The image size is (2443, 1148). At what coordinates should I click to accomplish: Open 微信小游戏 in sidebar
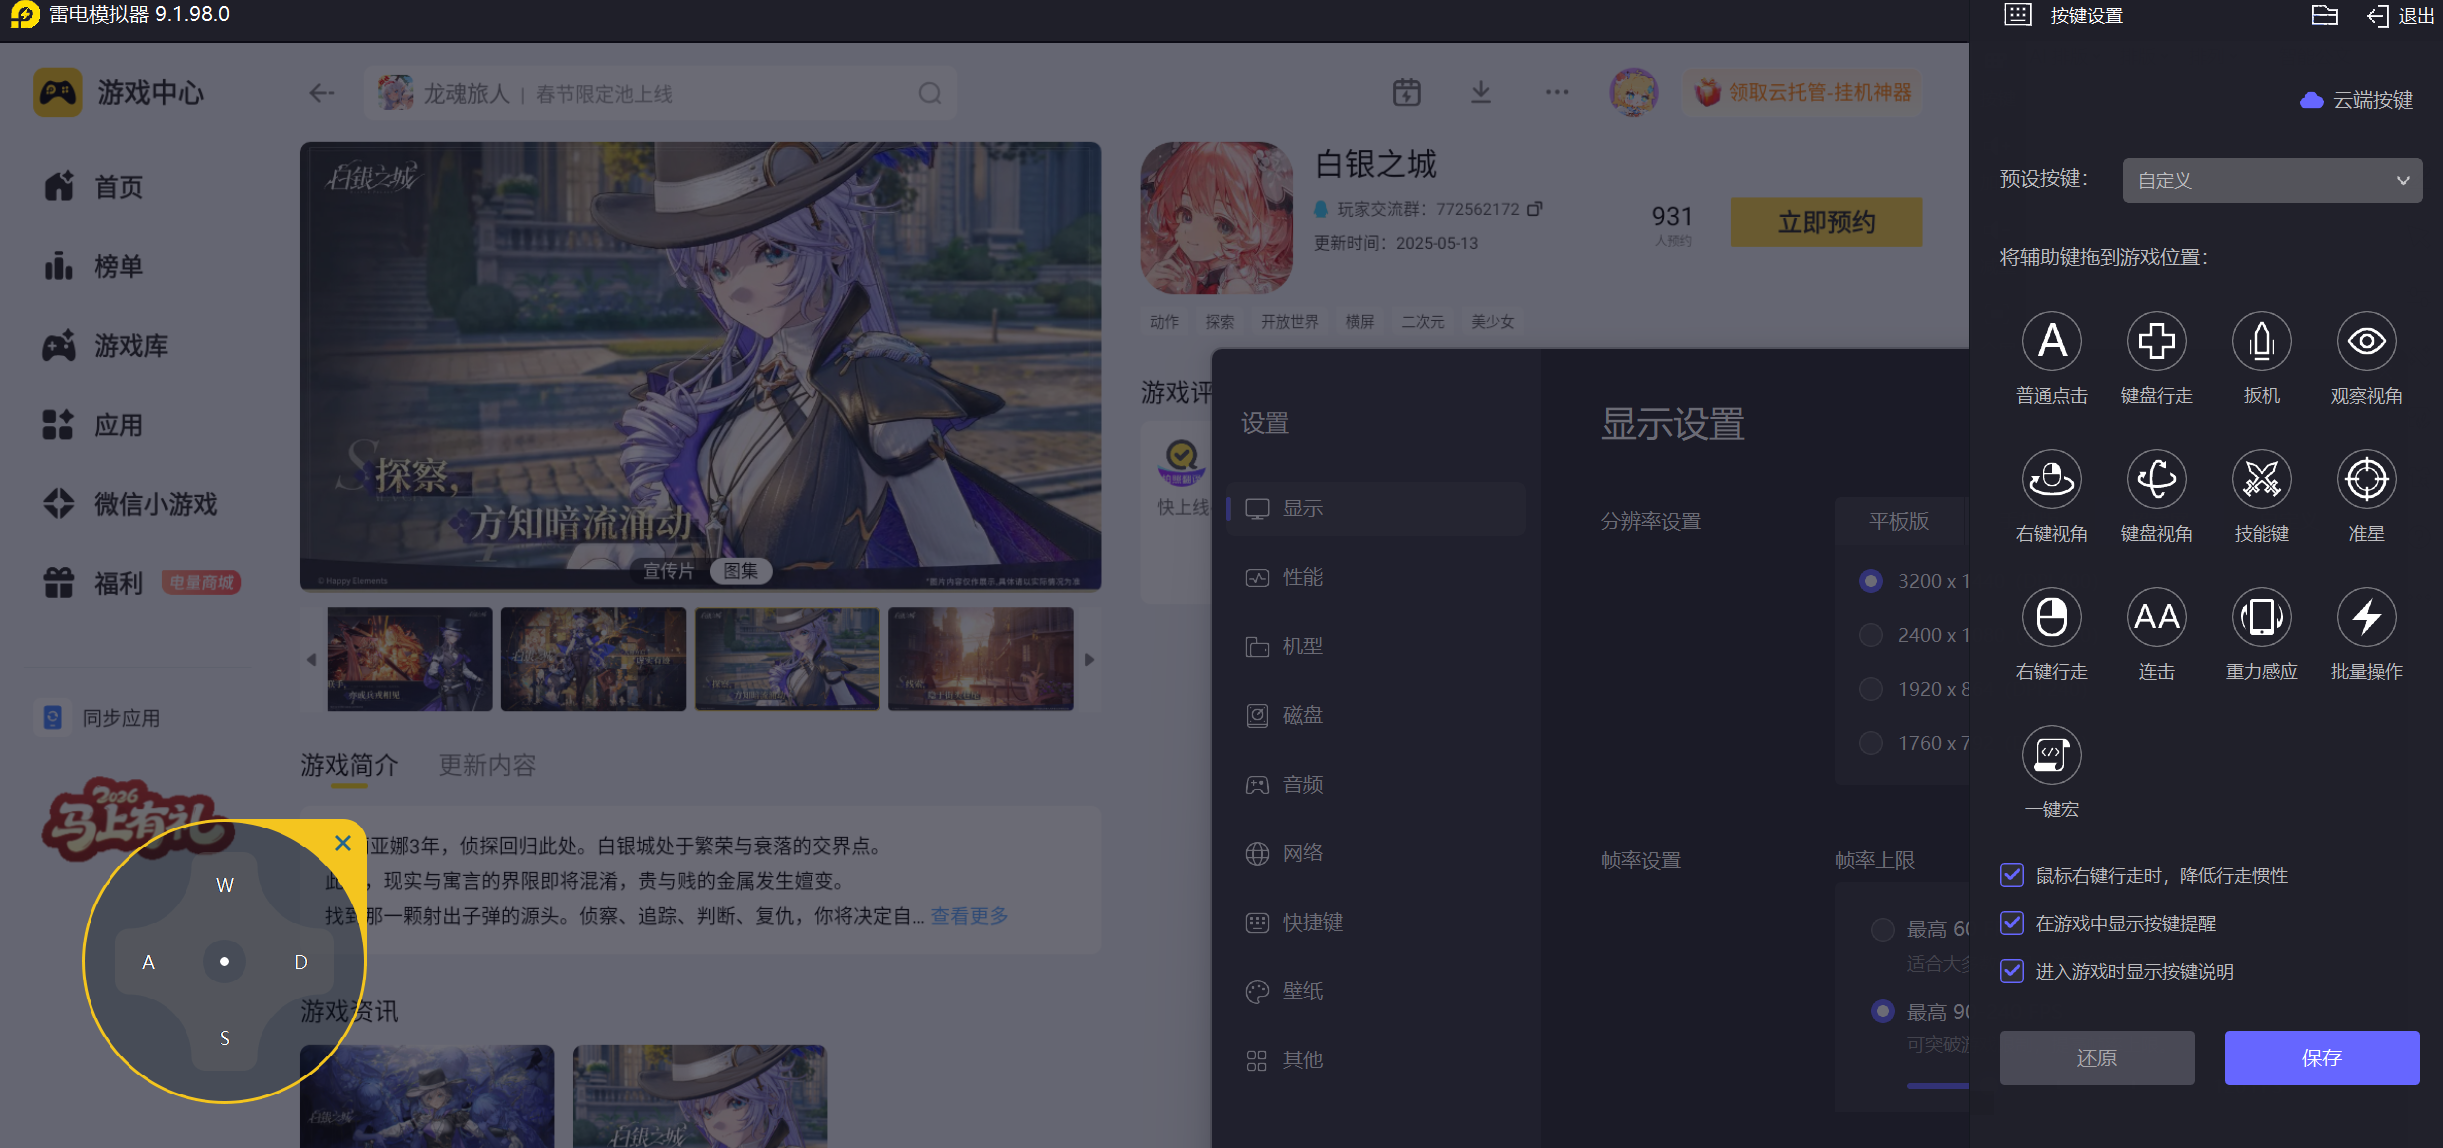[130, 504]
